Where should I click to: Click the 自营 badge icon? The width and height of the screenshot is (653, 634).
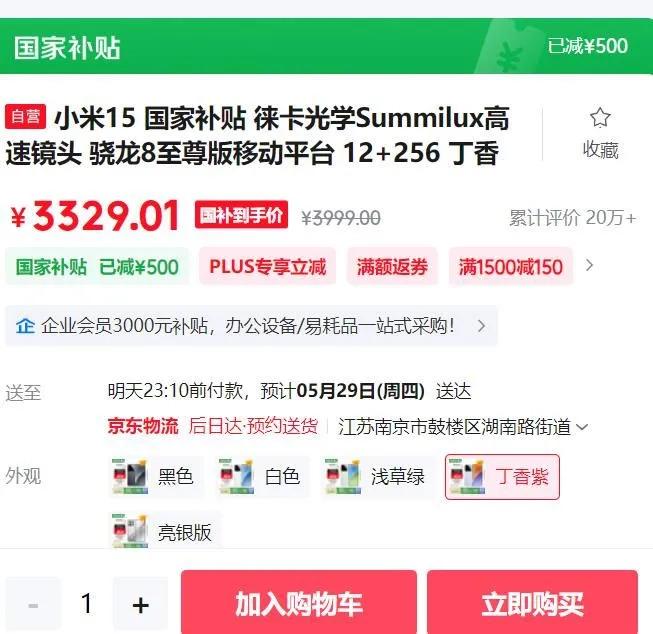25,117
